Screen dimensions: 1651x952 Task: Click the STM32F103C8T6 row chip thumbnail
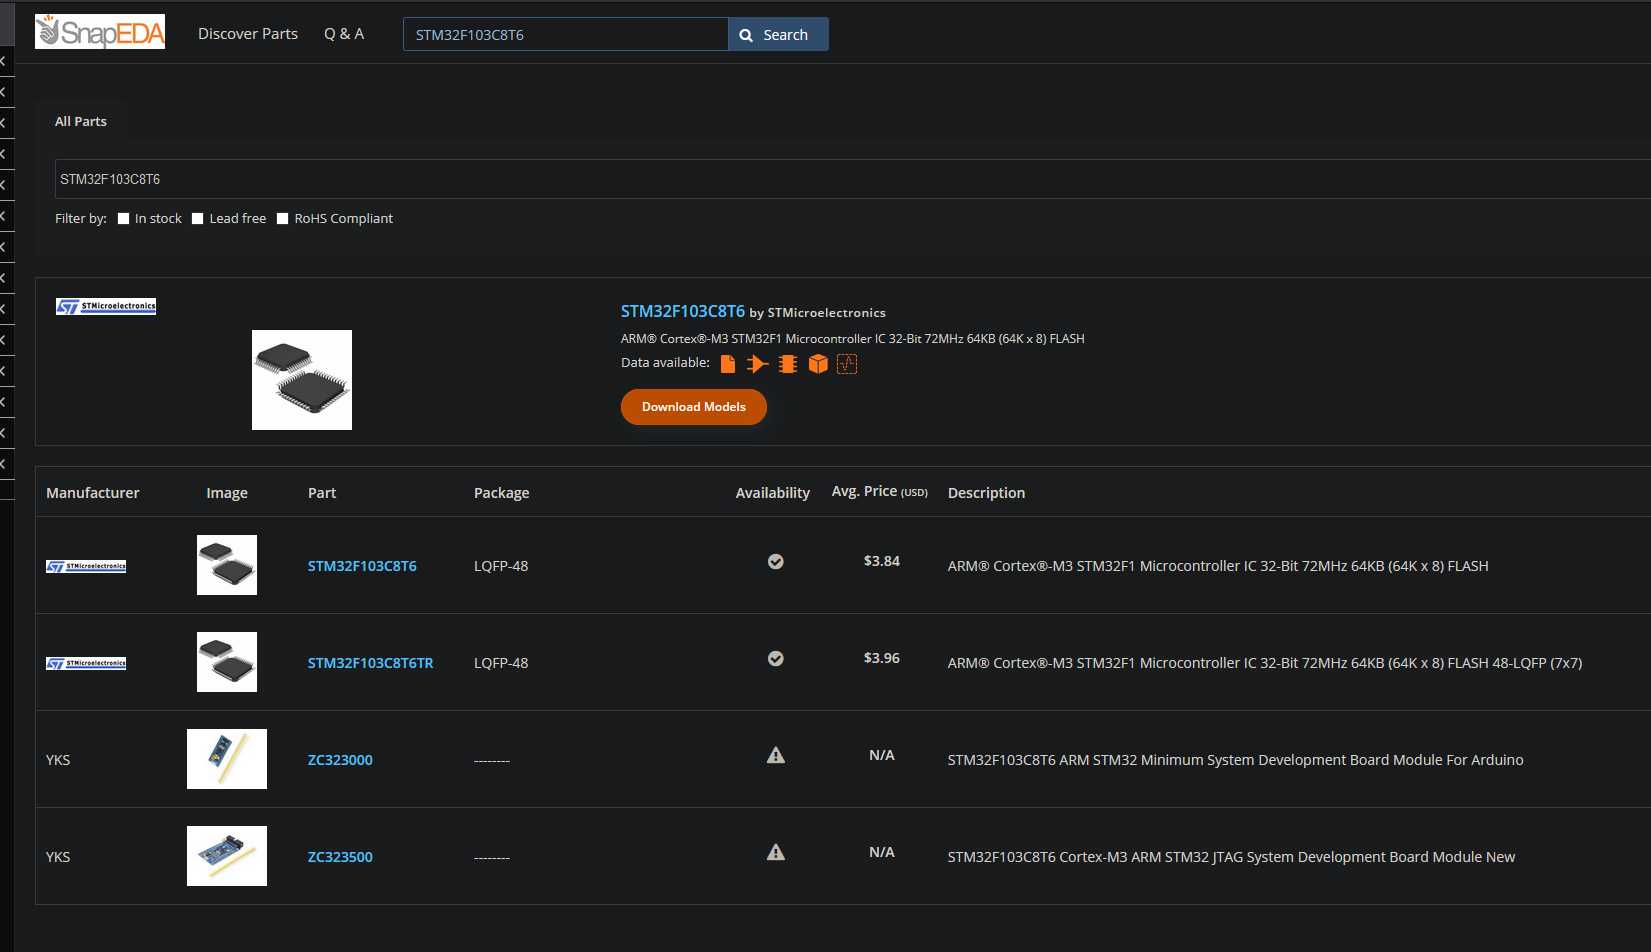coord(227,565)
